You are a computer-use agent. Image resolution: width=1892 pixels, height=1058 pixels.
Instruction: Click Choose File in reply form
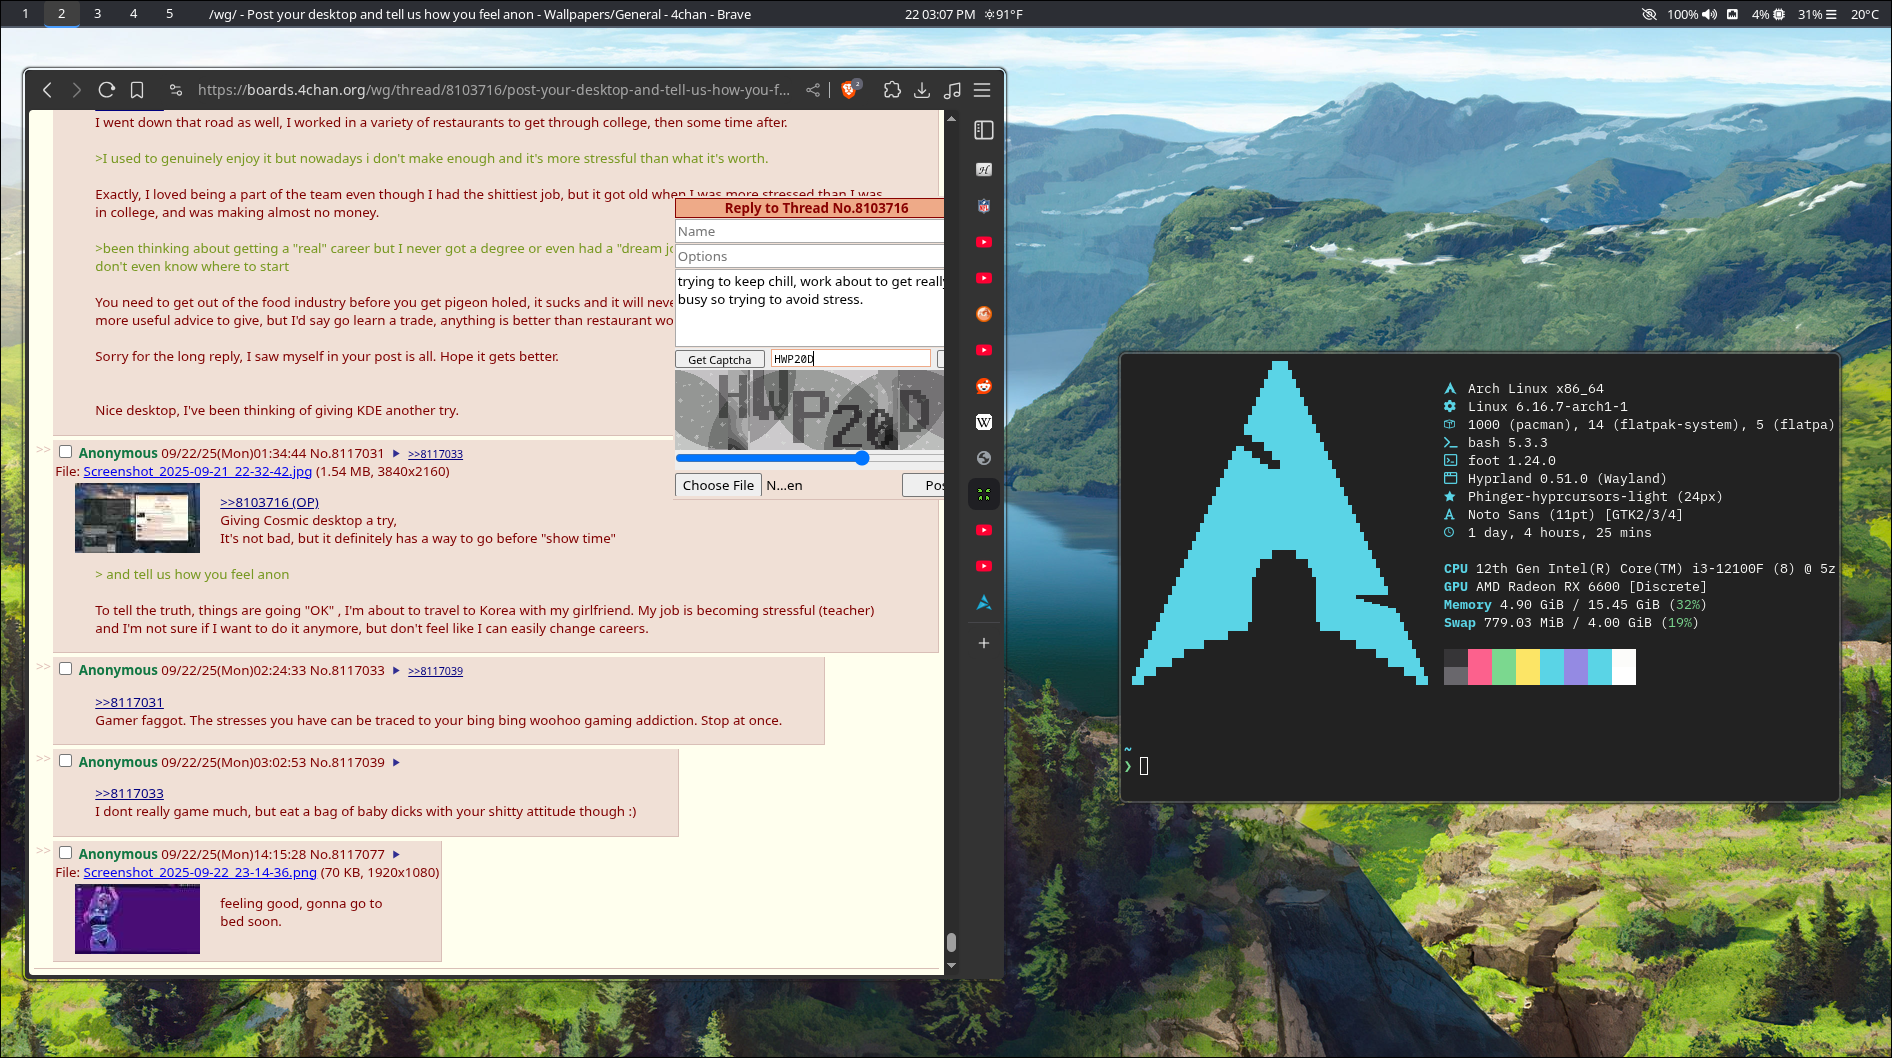pos(718,485)
